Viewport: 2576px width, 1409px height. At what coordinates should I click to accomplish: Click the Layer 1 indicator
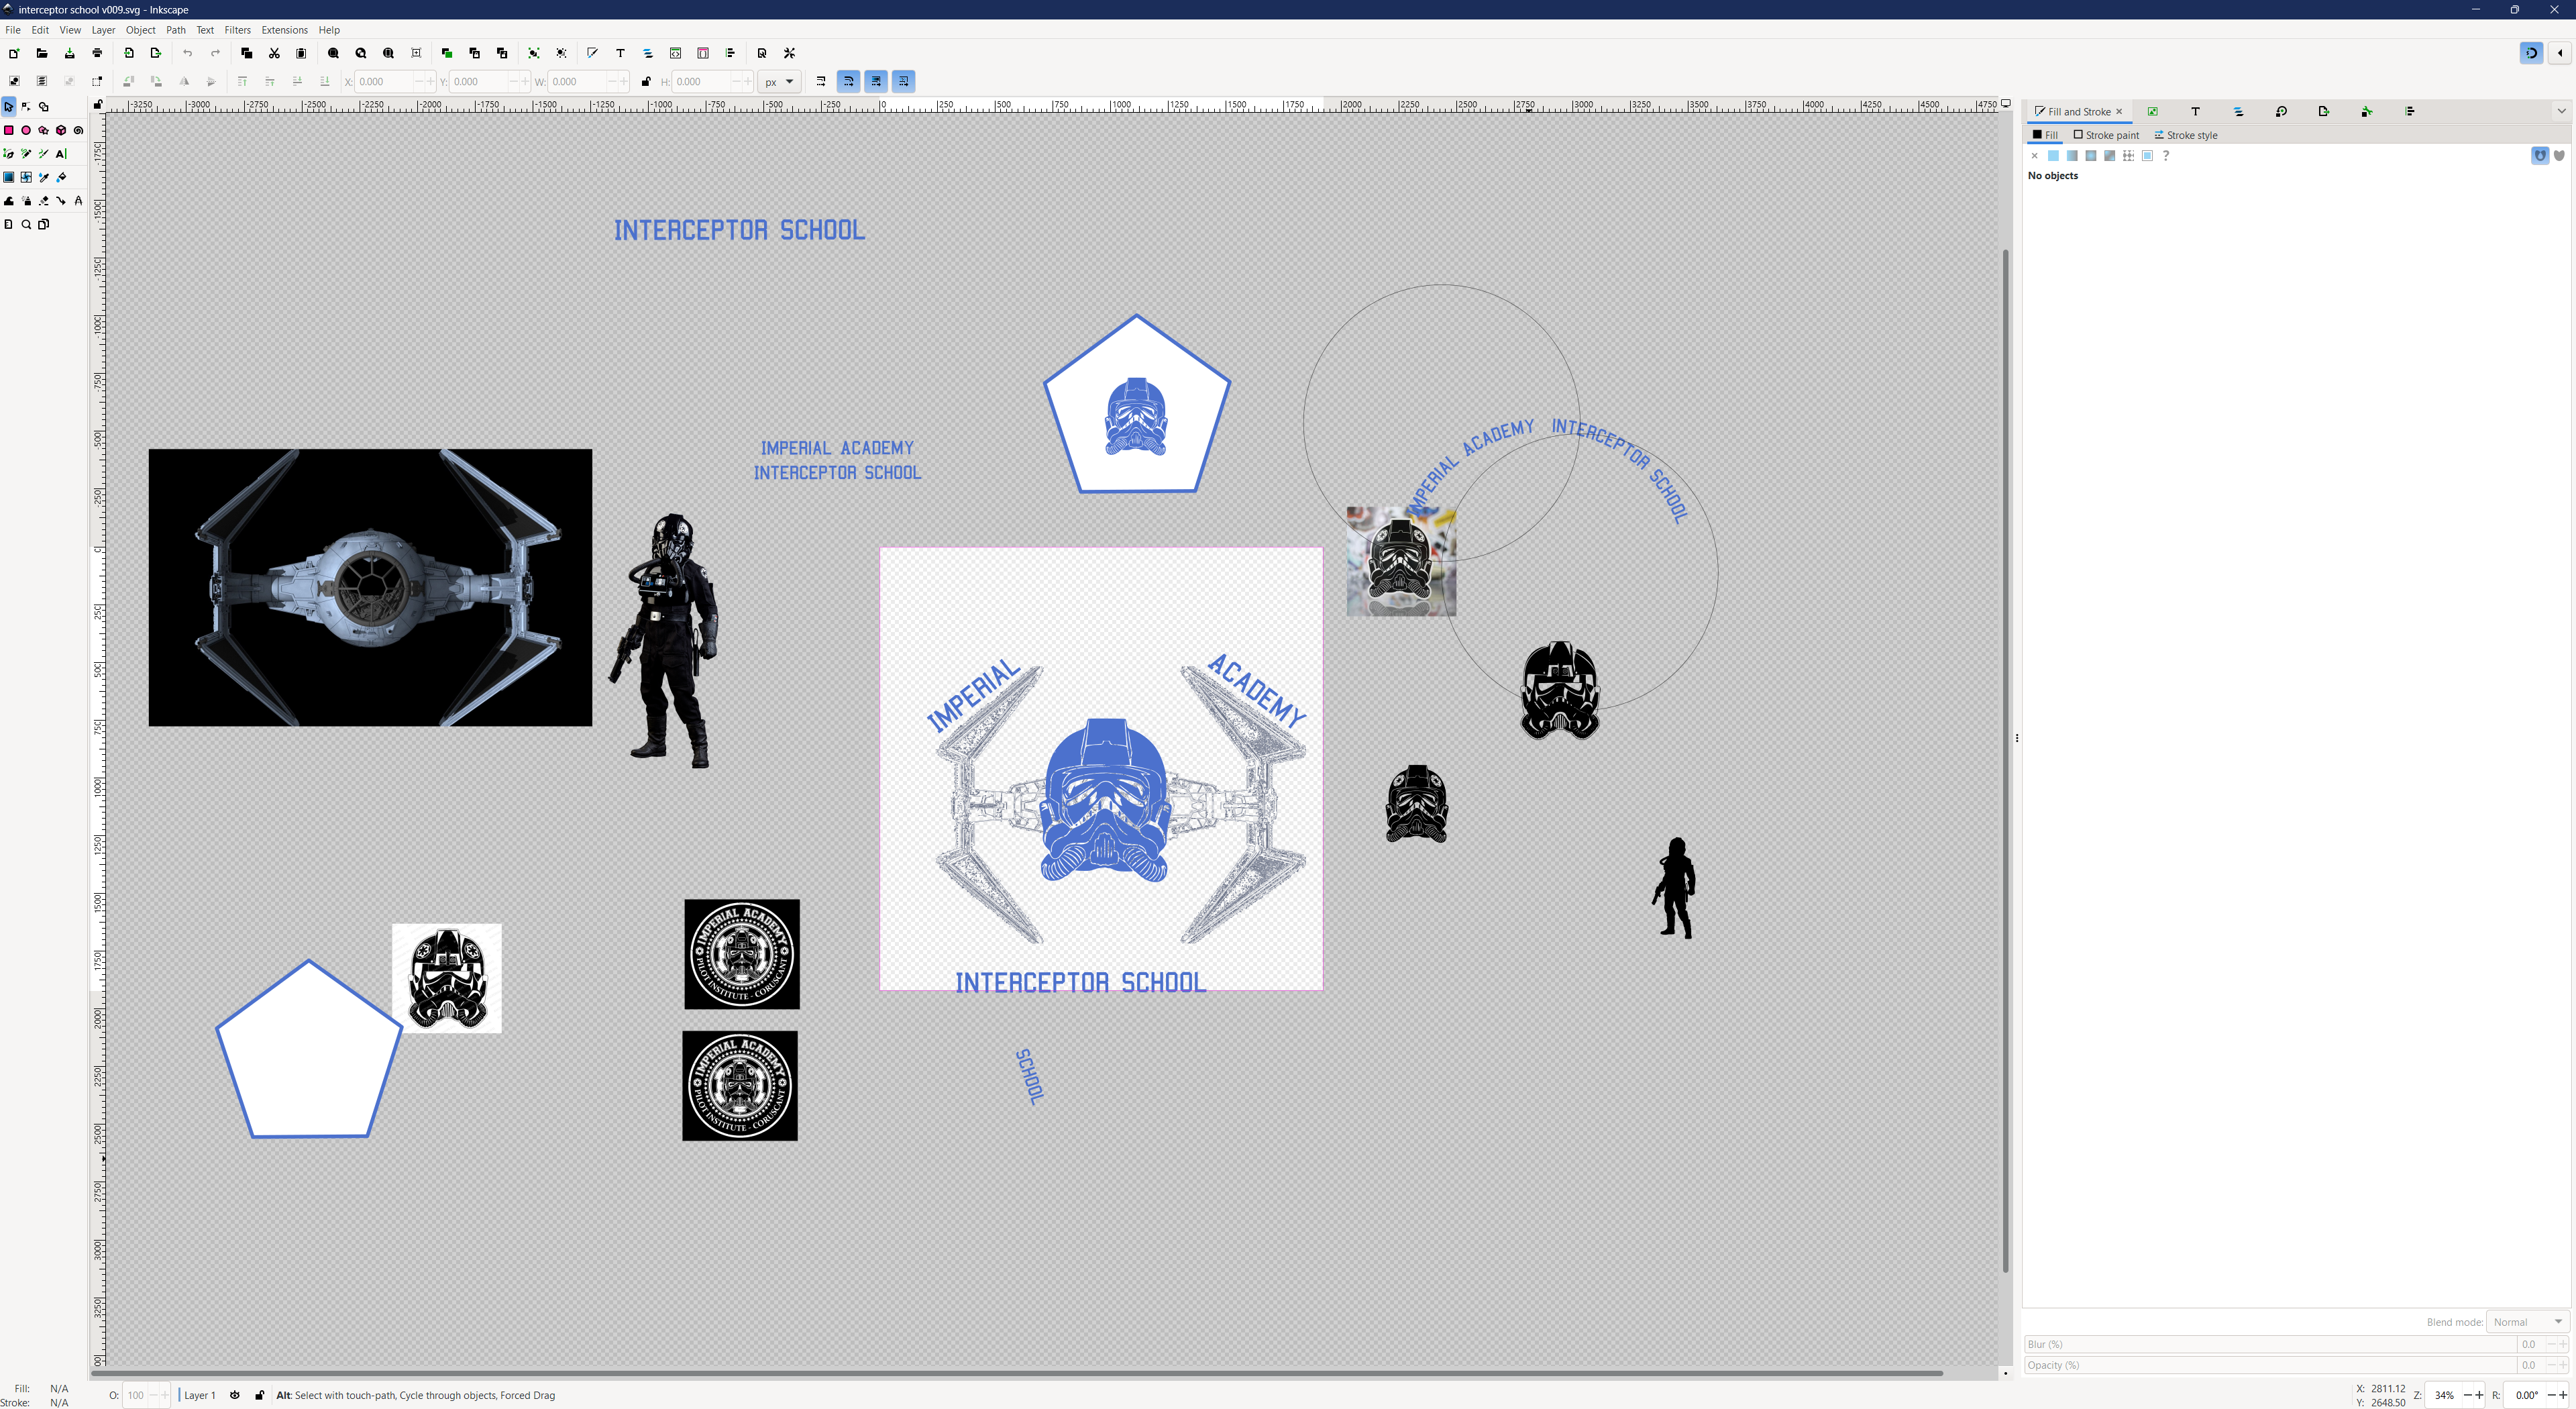coord(199,1395)
